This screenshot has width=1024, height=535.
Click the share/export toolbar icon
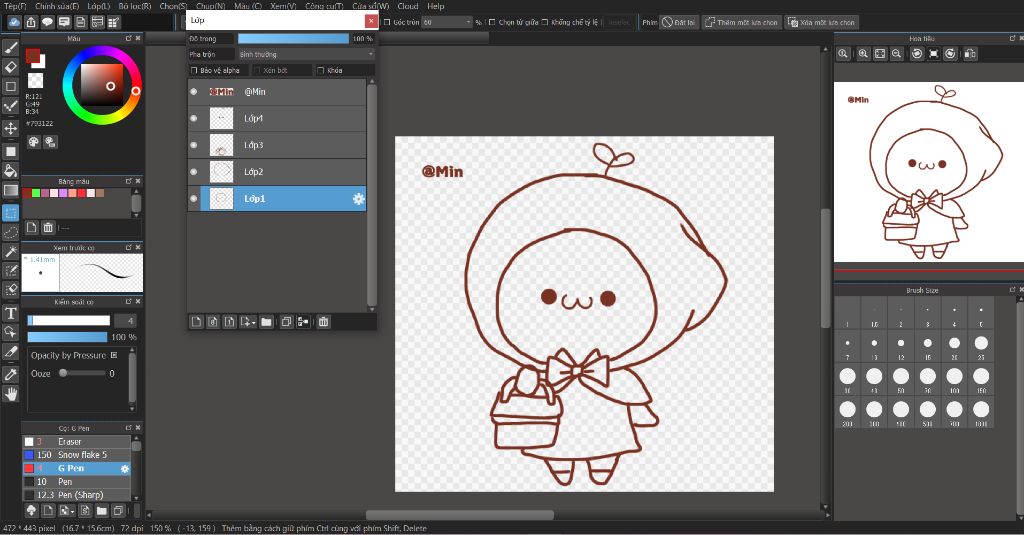(x=31, y=22)
